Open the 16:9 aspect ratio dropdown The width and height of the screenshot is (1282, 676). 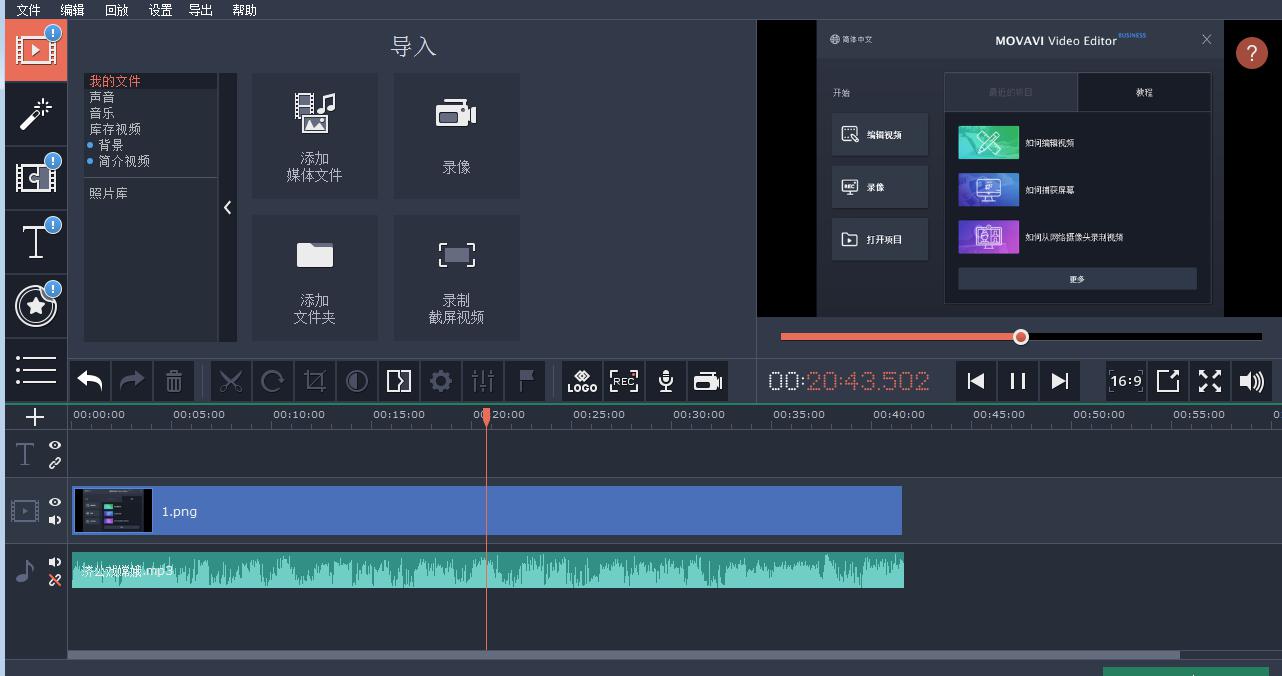tap(1126, 381)
